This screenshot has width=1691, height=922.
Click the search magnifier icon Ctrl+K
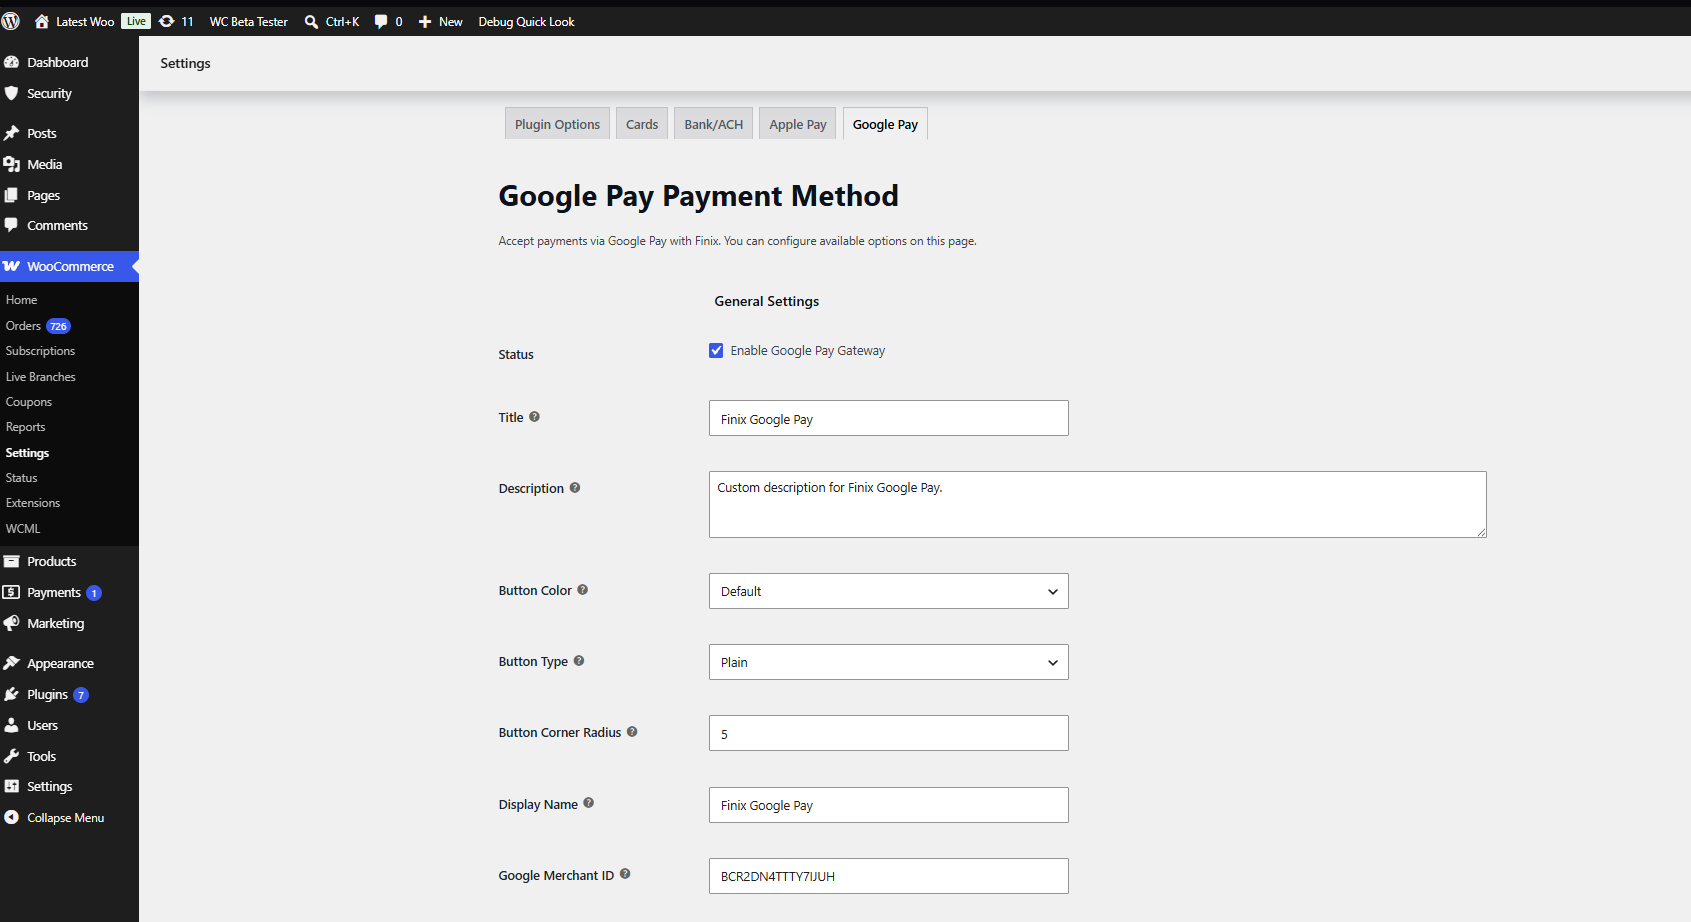[x=312, y=21]
